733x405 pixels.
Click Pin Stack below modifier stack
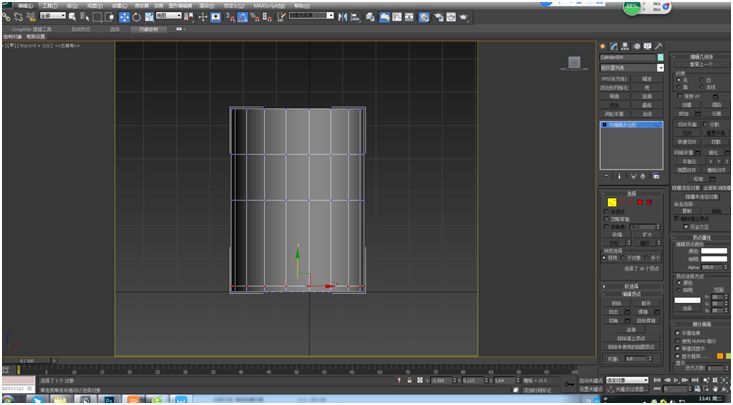(607, 176)
